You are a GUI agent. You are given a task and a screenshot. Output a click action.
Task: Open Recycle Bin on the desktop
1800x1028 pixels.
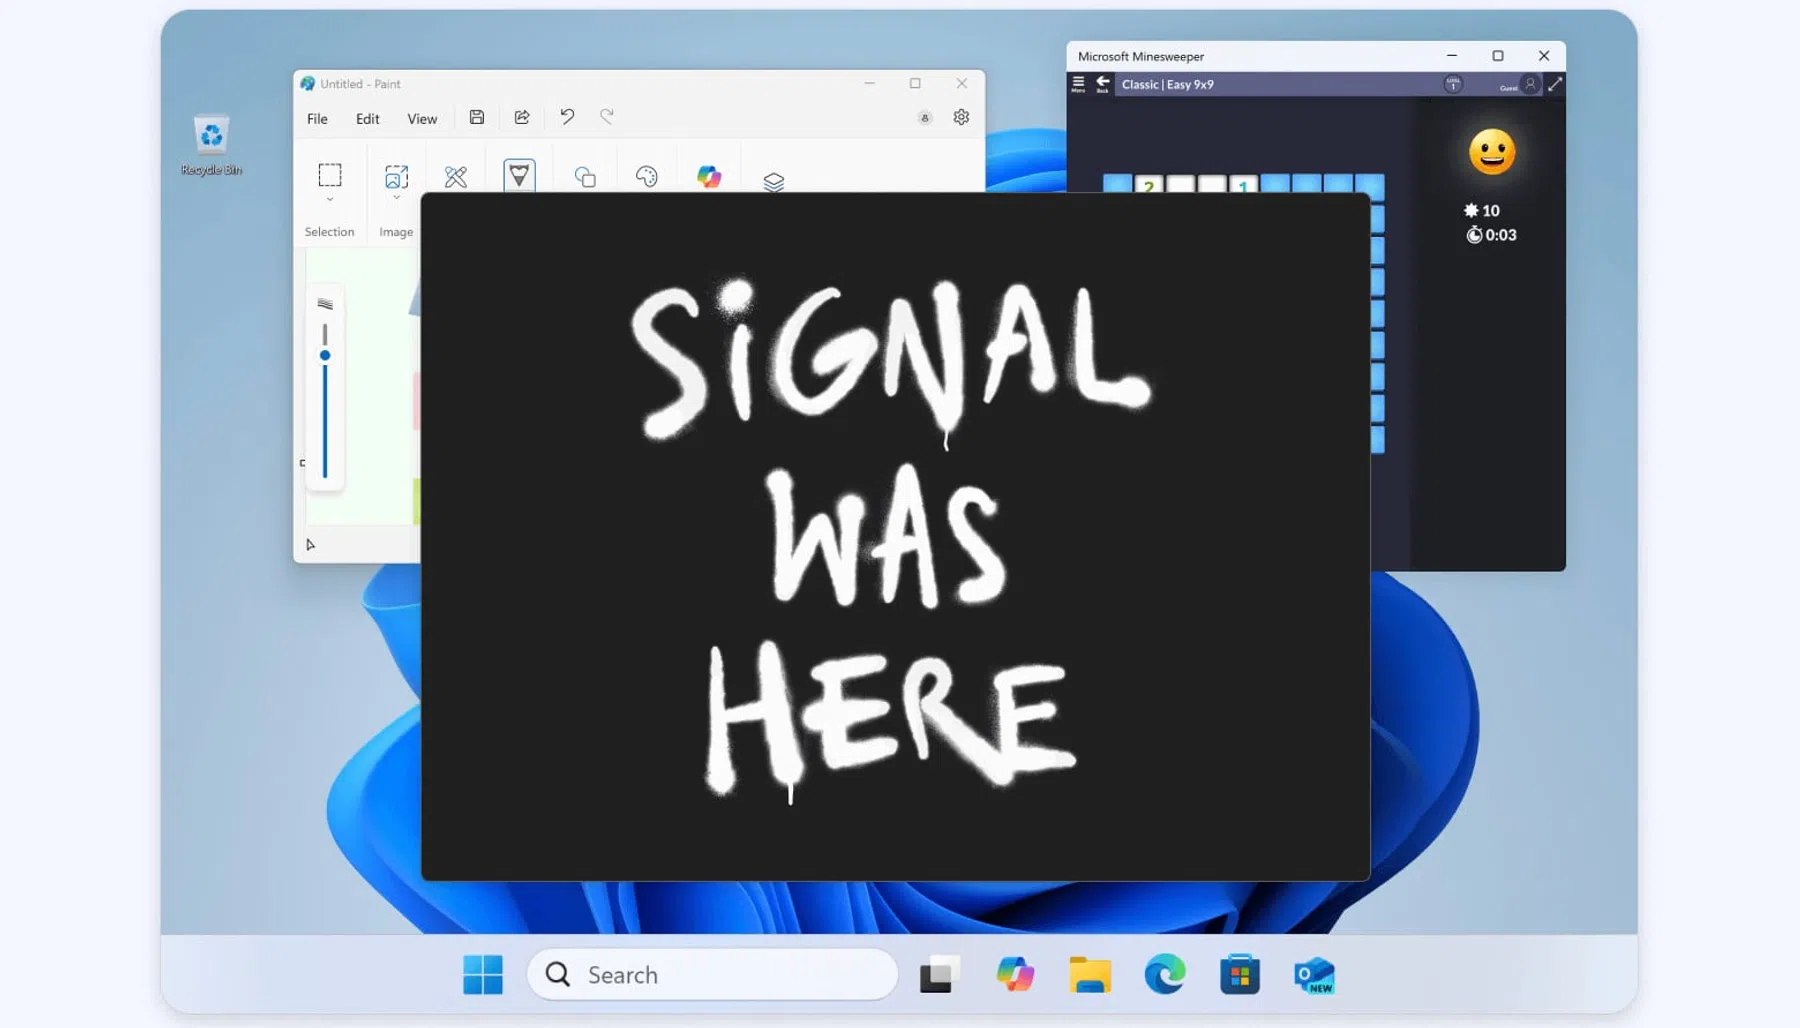point(211,145)
